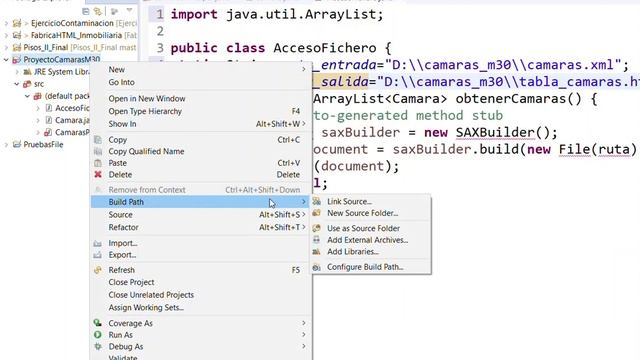Click the Configure Build Path icon
This screenshot has height=360, width=640.
click(317, 267)
